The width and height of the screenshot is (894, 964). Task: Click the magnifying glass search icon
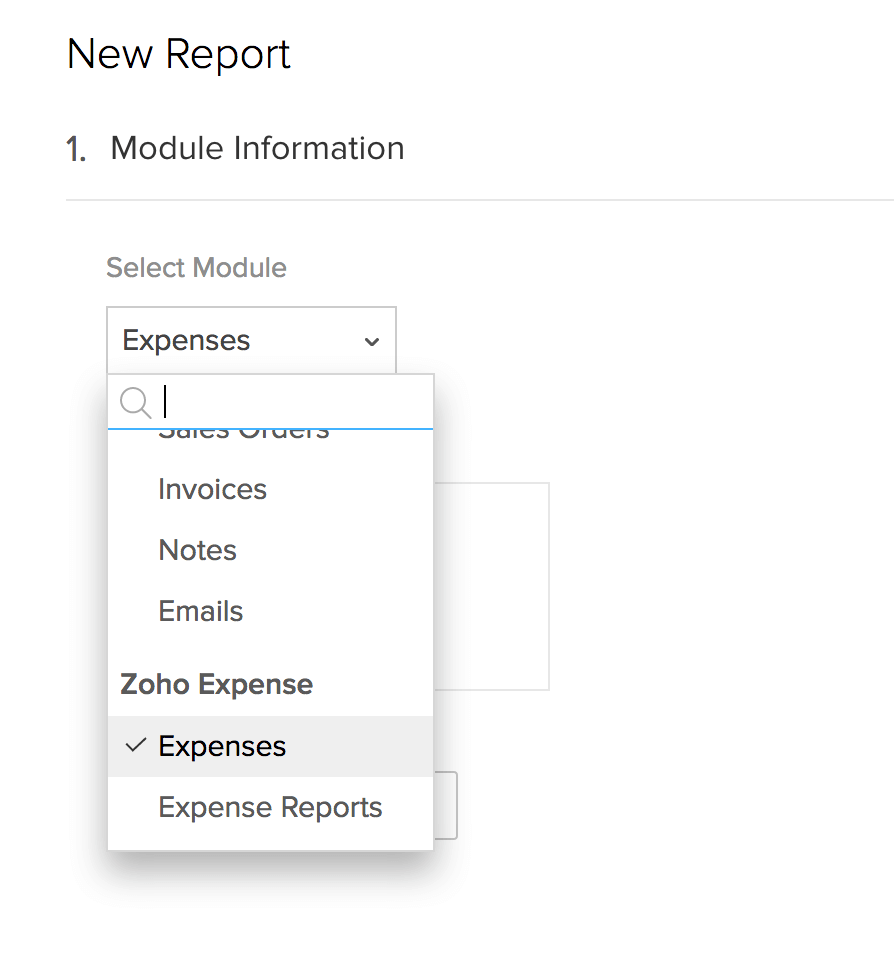pyautogui.click(x=135, y=402)
